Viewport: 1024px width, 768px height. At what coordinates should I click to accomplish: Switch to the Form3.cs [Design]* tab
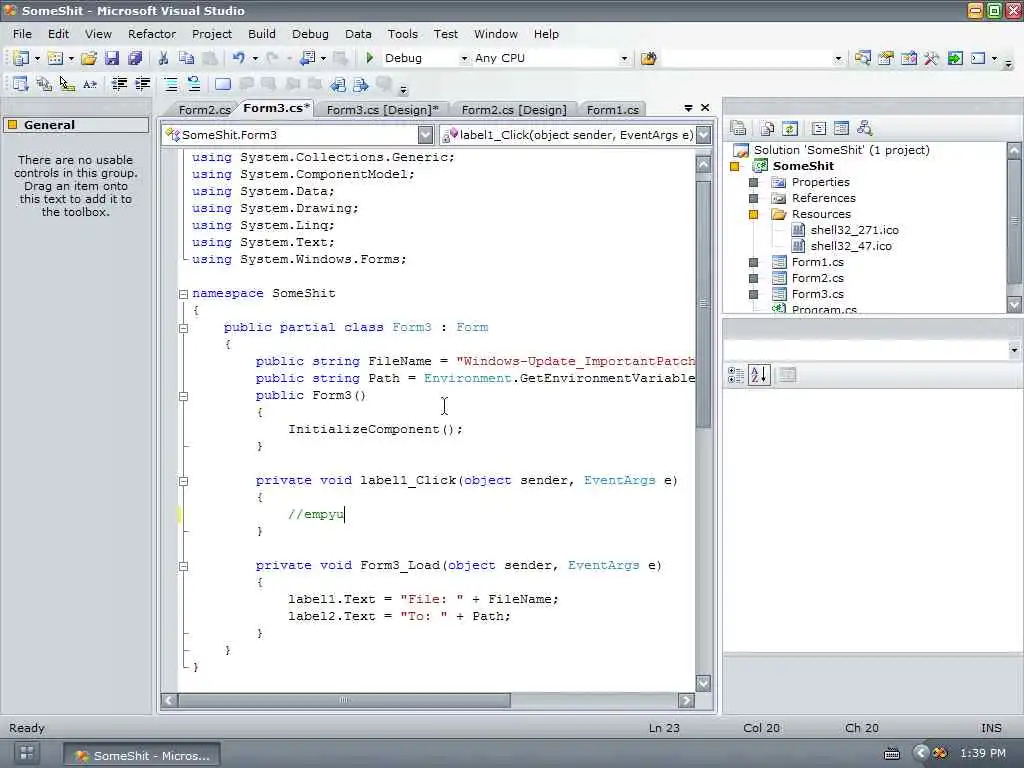[383, 110]
